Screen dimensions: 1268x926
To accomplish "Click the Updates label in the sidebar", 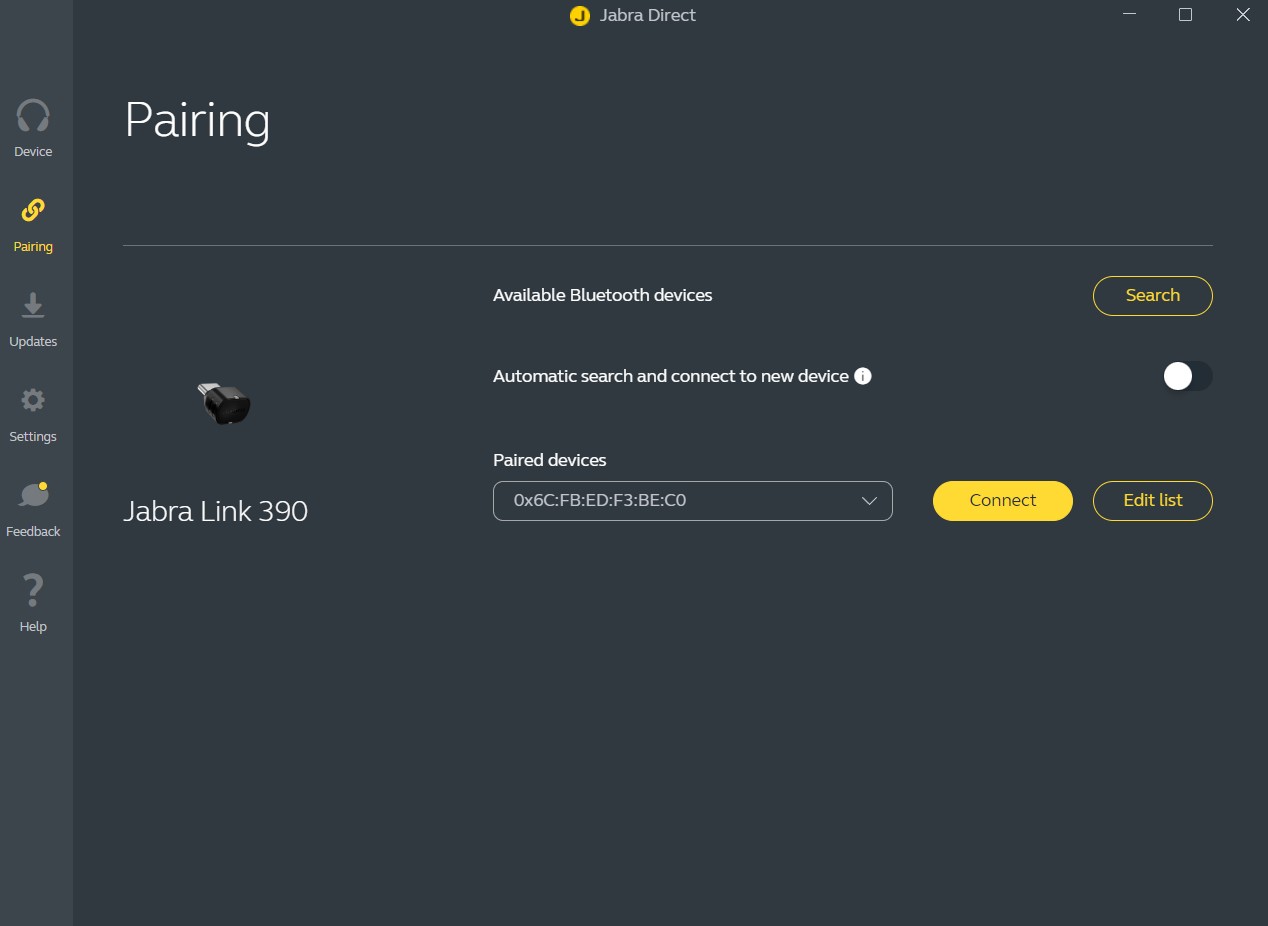I will coord(33,342).
